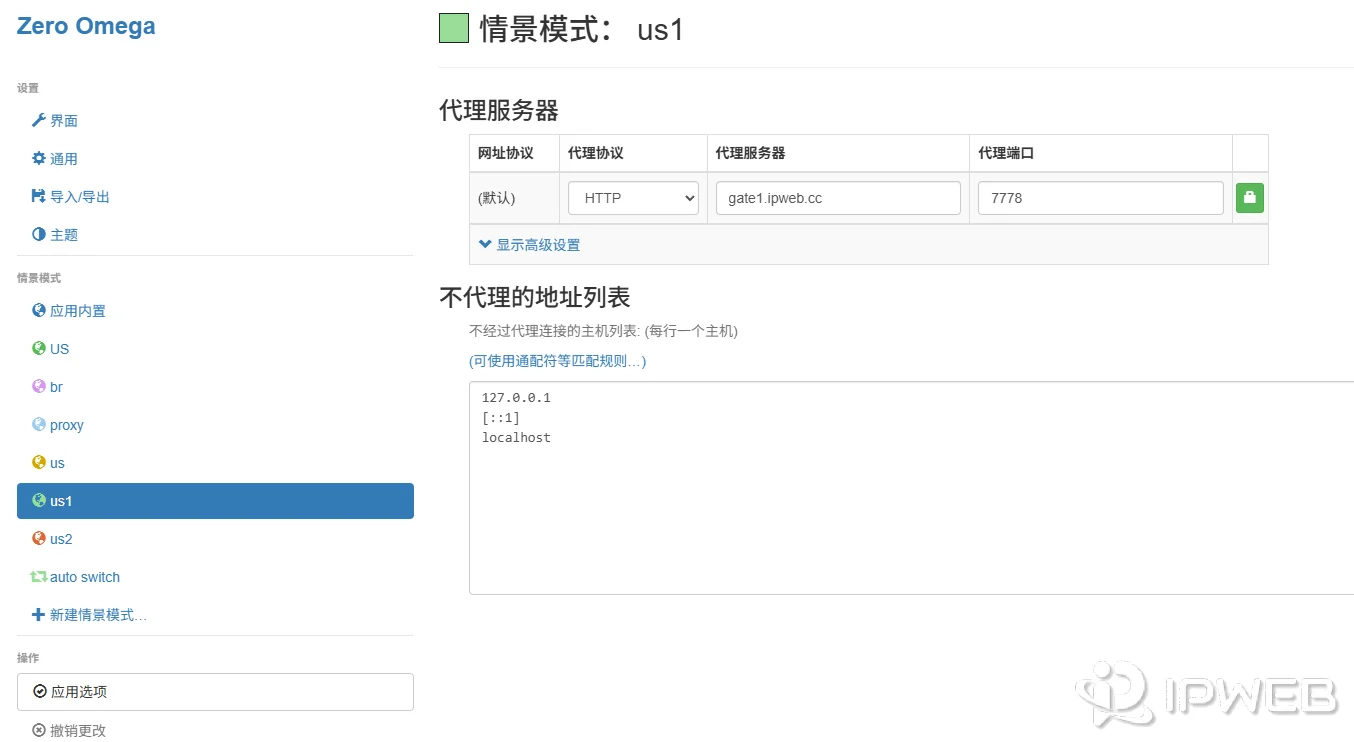Click the gear icon beside 通用
1354x742 pixels.
point(38,158)
